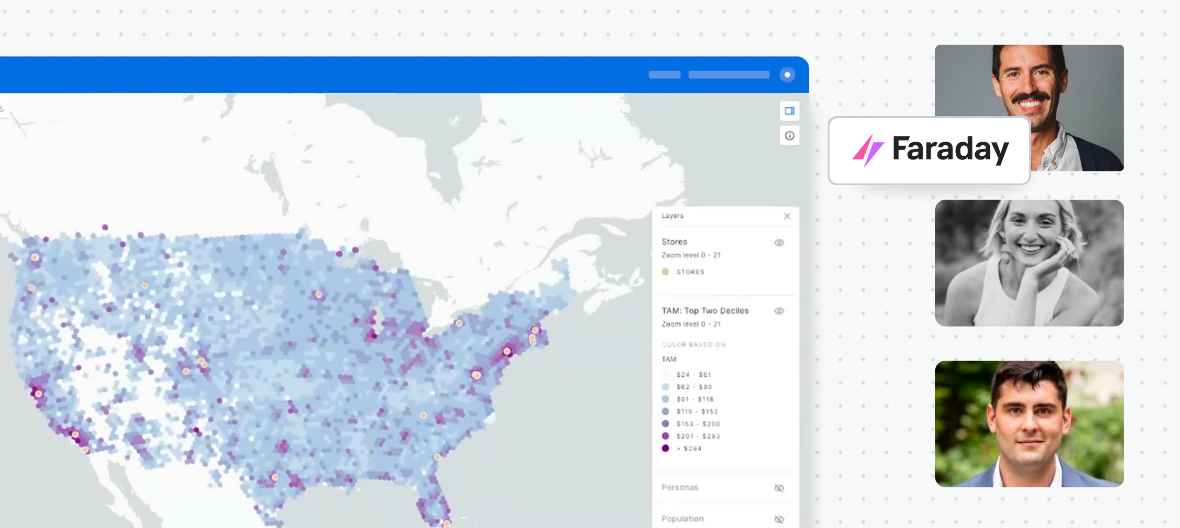The width and height of the screenshot is (1180, 528).
Task: Open the user avatar in blue header
Action: (787, 74)
